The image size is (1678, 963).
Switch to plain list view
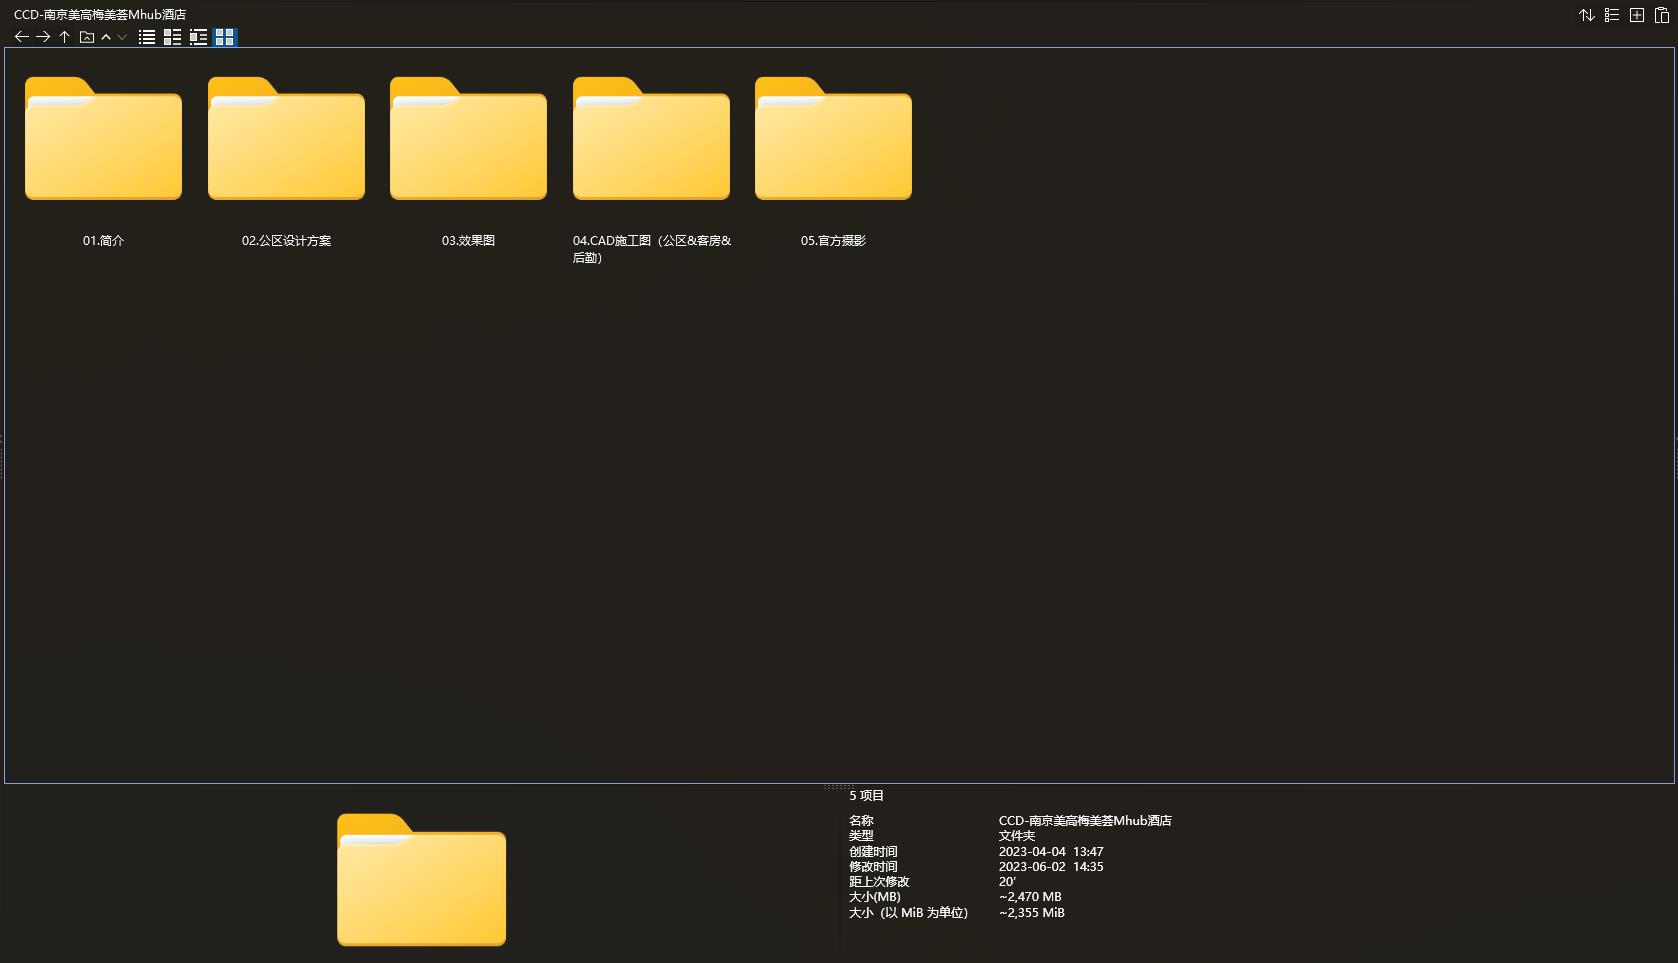147,37
